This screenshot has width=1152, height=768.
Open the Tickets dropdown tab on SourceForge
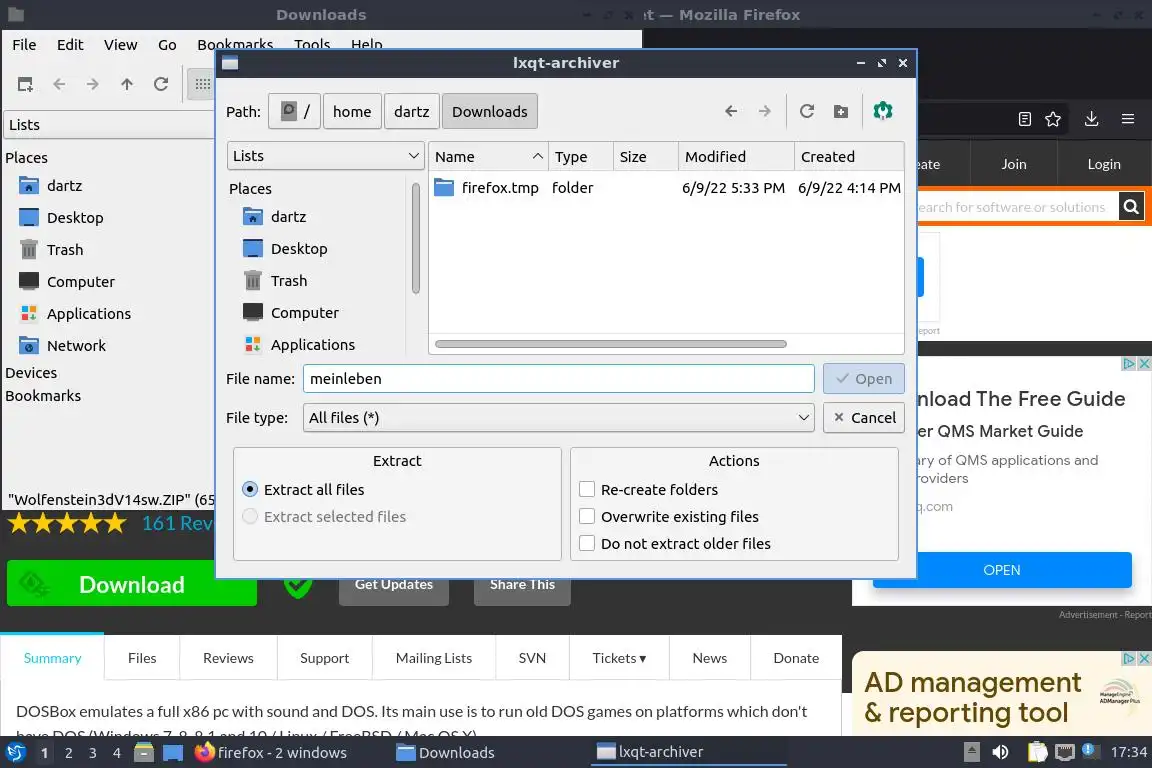[x=619, y=658]
